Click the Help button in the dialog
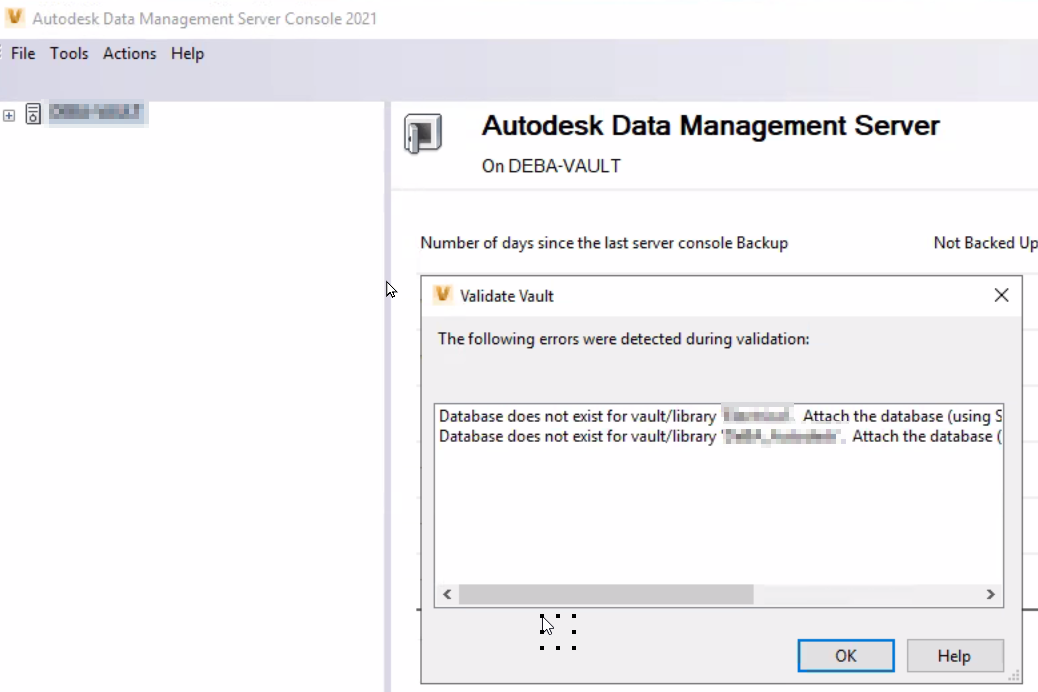This screenshot has height=692, width=1038. click(954, 656)
